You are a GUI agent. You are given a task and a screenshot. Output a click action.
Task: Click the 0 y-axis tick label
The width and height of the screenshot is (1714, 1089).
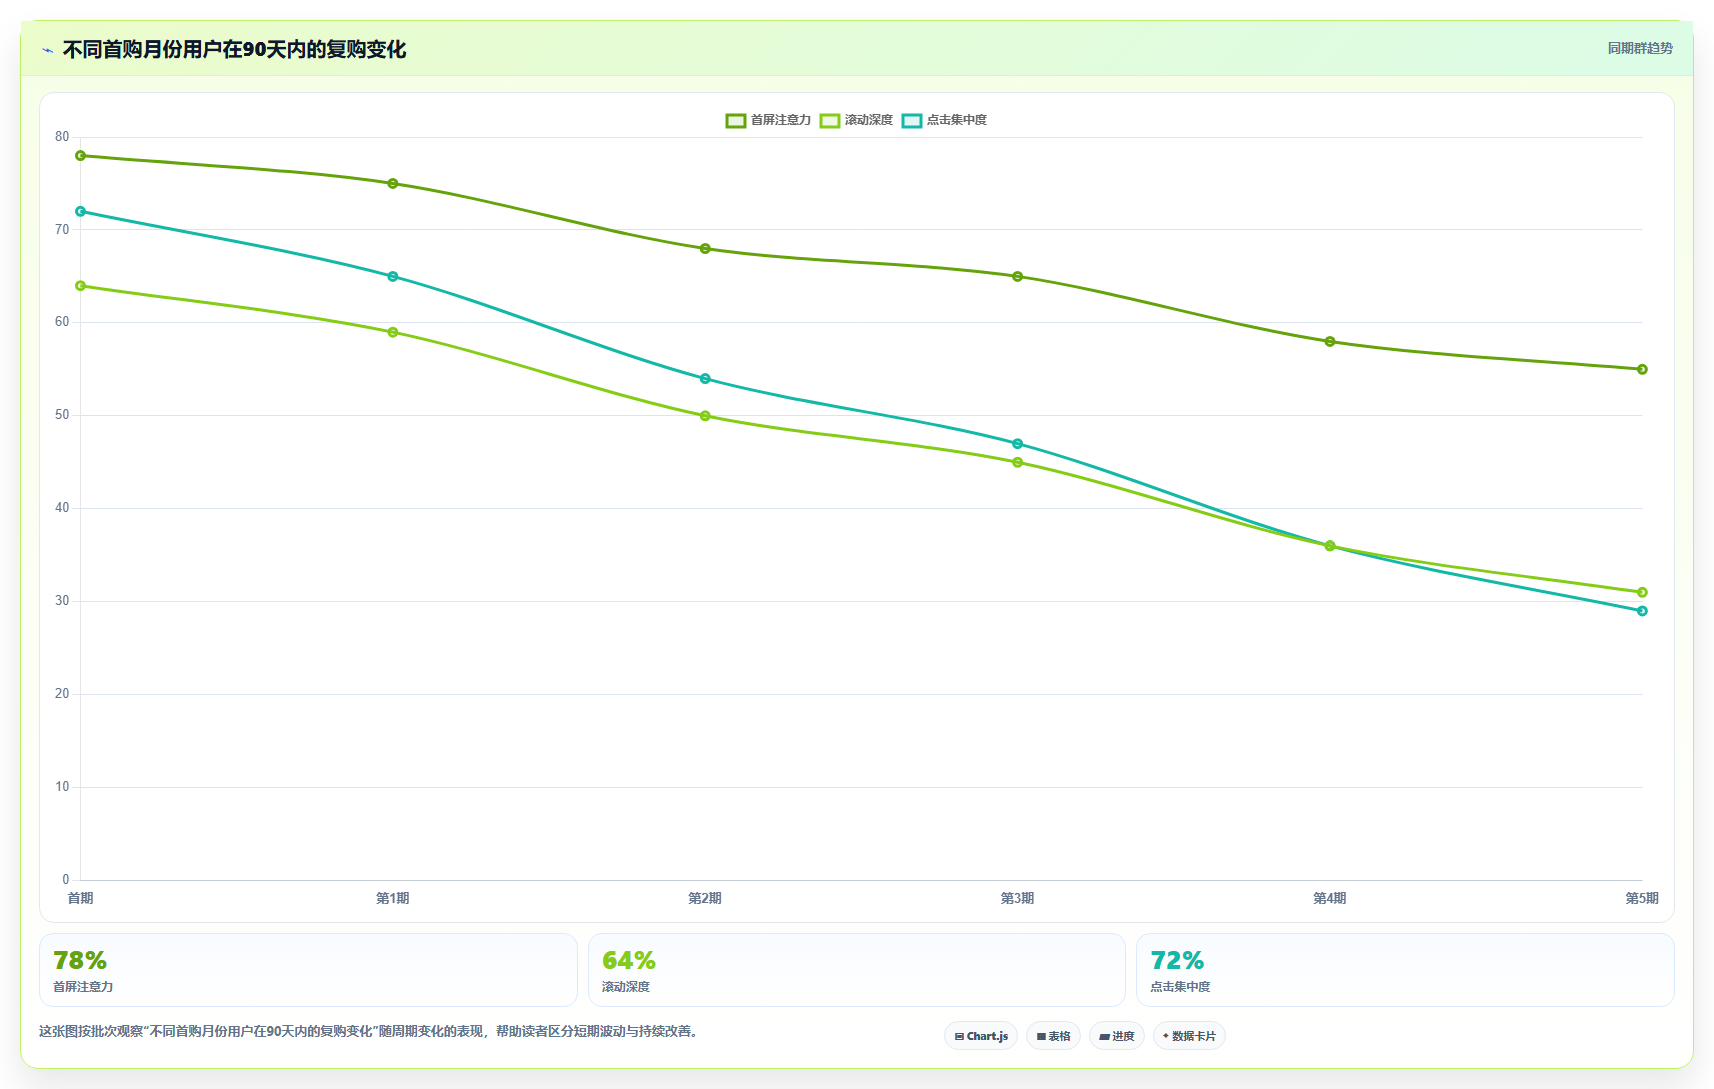pyautogui.click(x=66, y=880)
